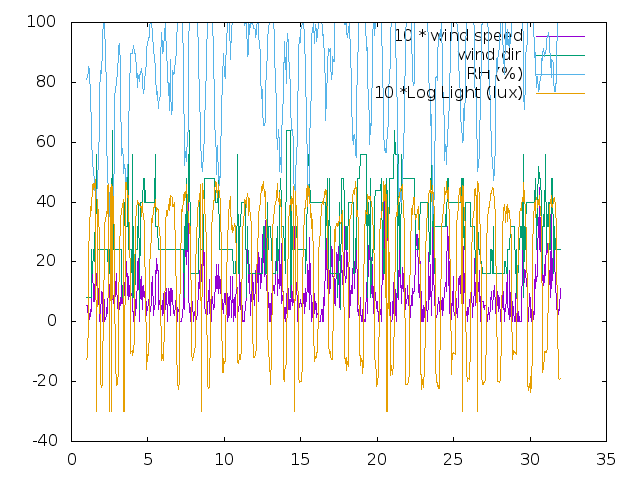Click the x-axis label 35
This screenshot has height=480, width=640.
(x=606, y=460)
